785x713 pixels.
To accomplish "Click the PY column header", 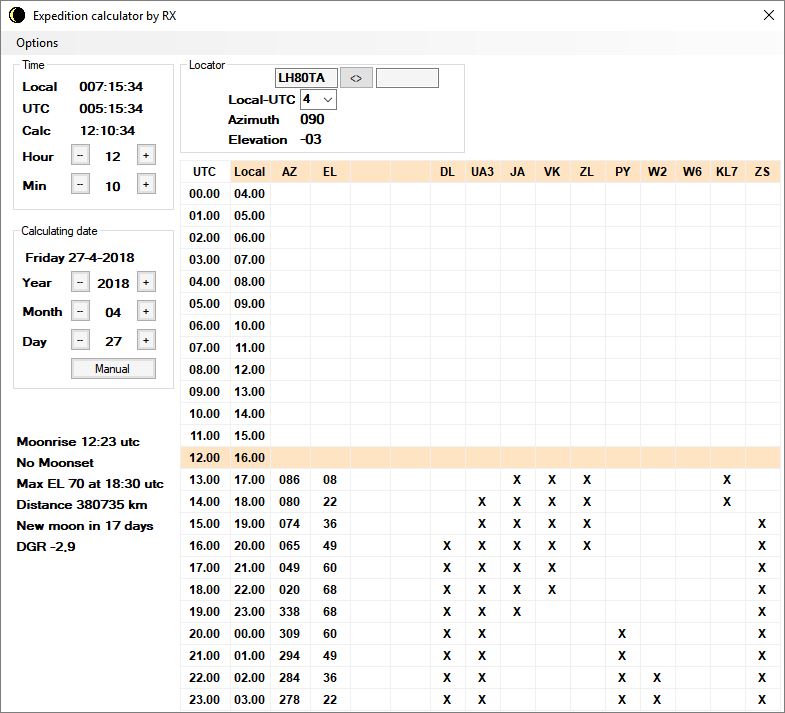I will (622, 172).
